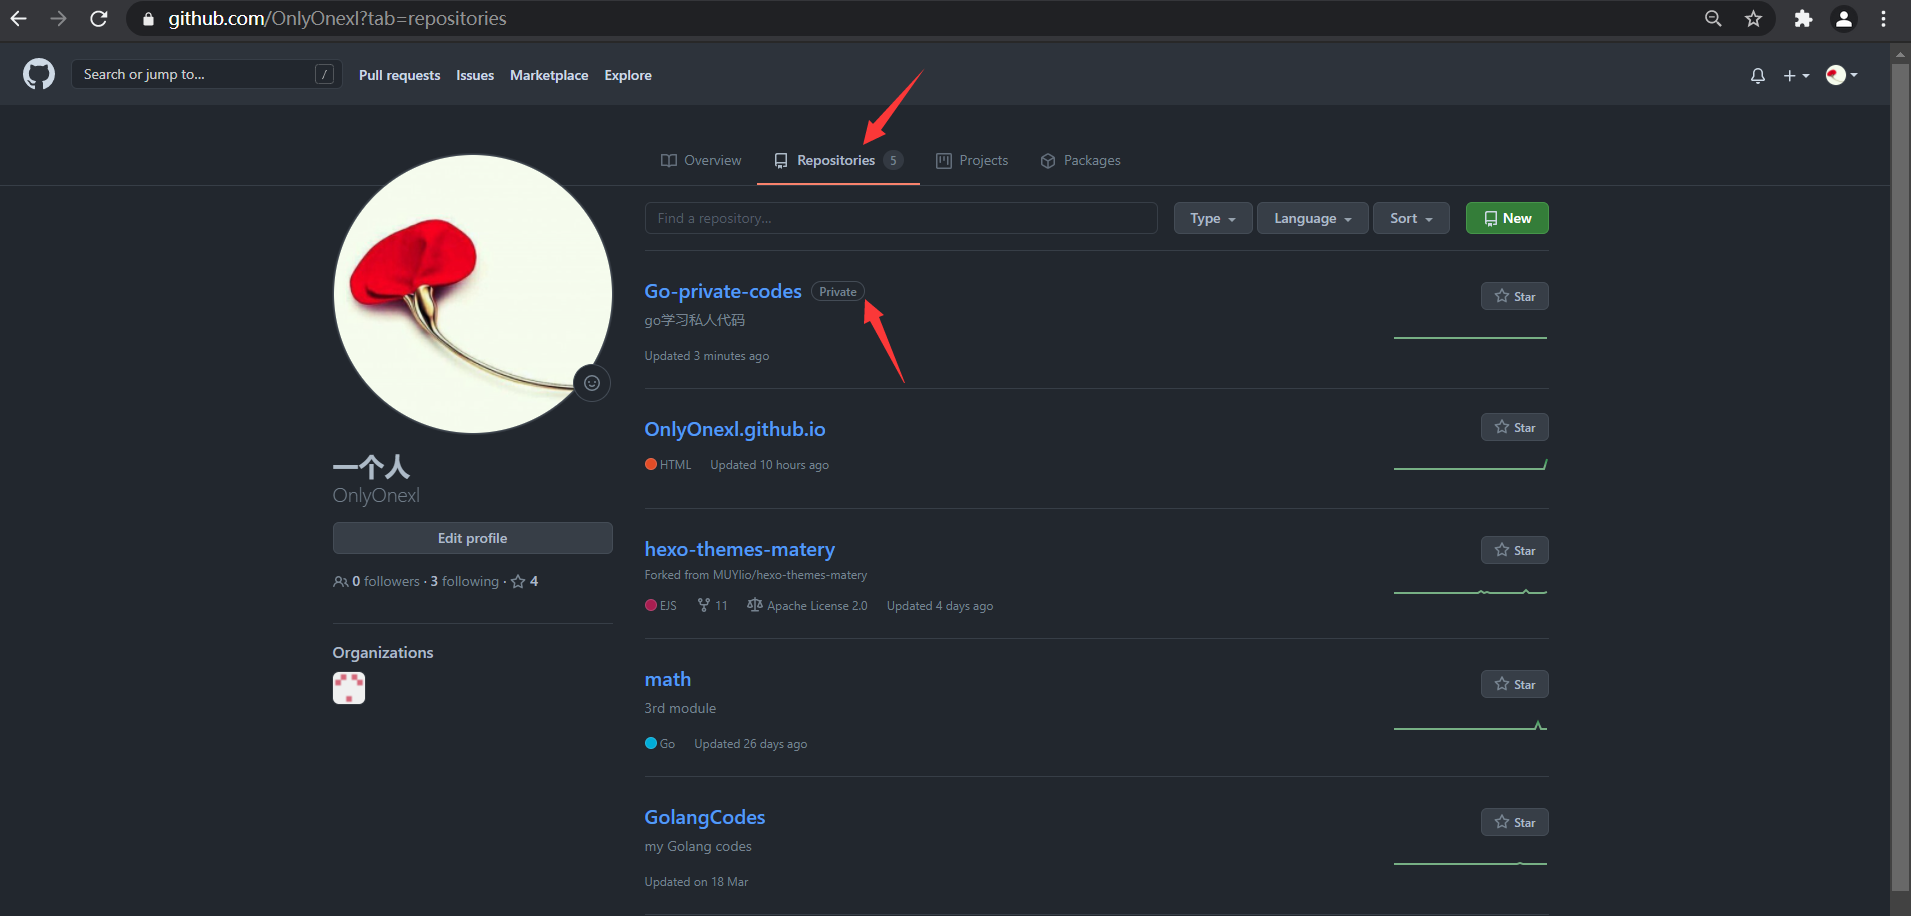Star the GolangCodes repository

pos(1515,822)
